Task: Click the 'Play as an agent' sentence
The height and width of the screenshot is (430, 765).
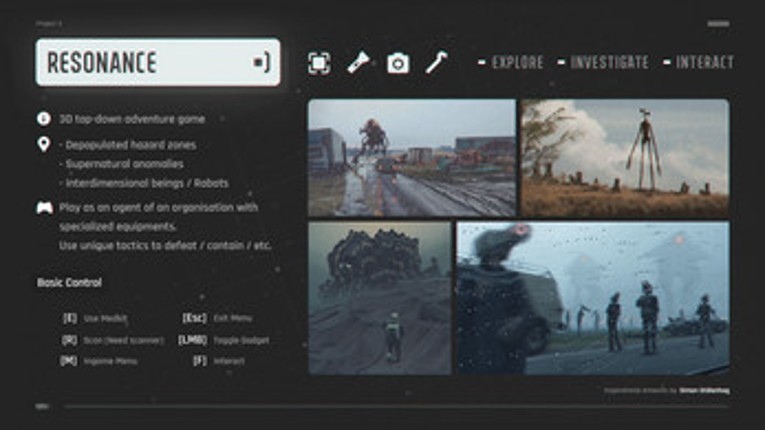Action: pyautogui.click(x=159, y=207)
